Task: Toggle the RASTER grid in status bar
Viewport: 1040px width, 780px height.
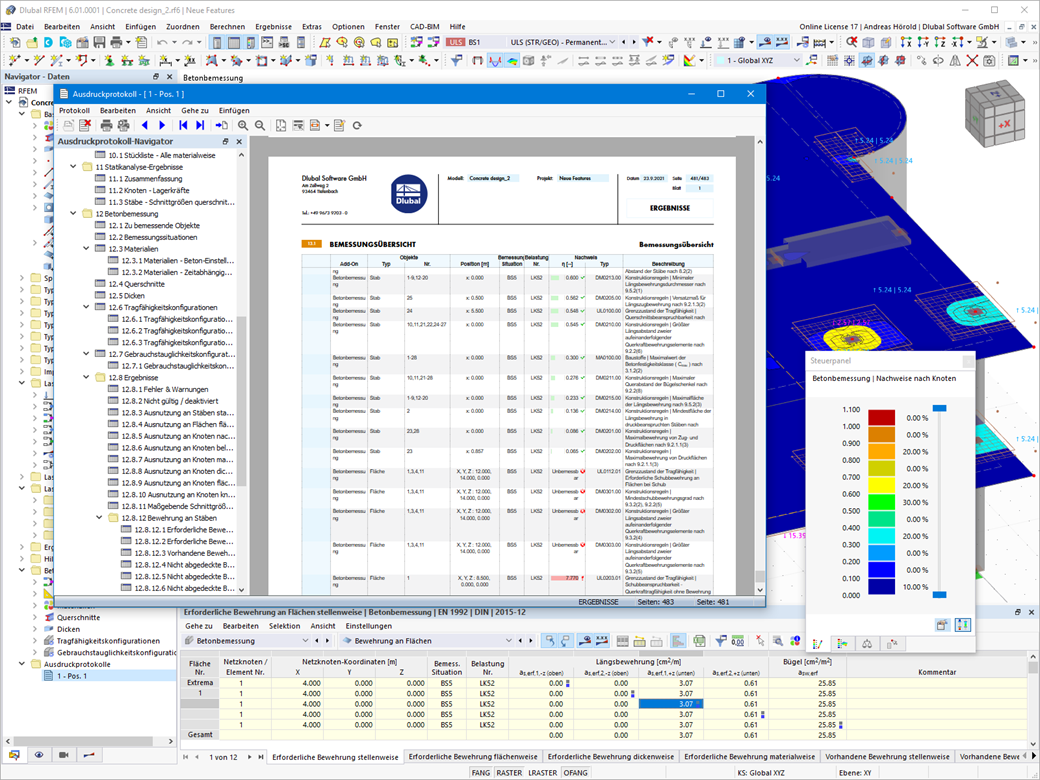Action: [x=509, y=773]
